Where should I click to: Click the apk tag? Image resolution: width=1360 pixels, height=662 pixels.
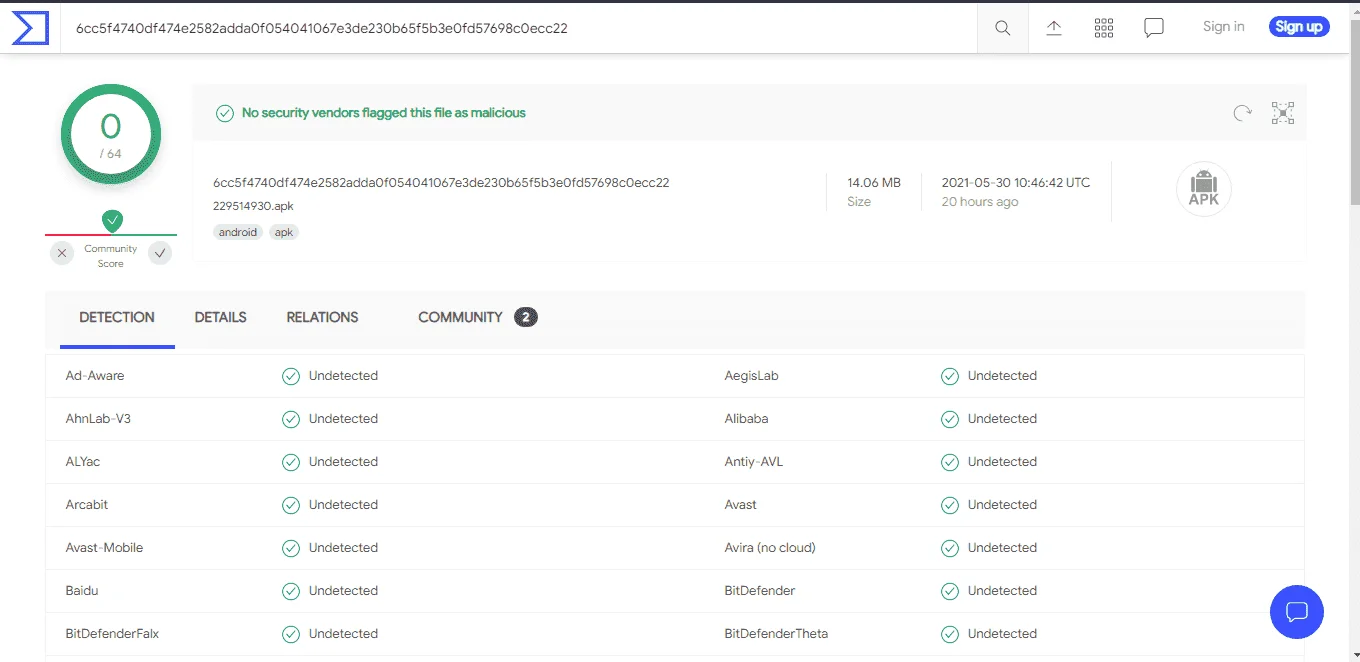284,232
